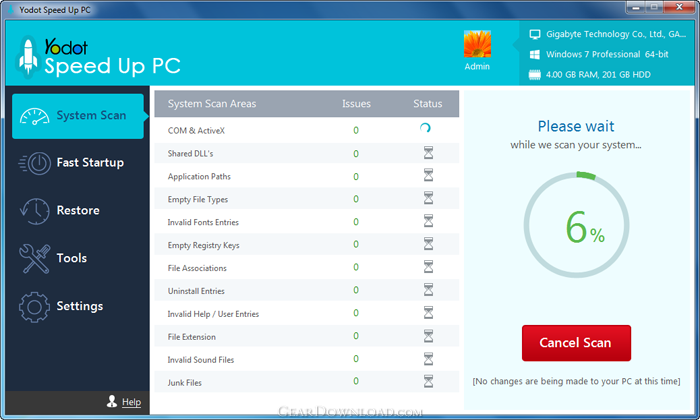The image size is (700, 420).
Task: Click the System Scan Areas column header
Action: (212, 104)
